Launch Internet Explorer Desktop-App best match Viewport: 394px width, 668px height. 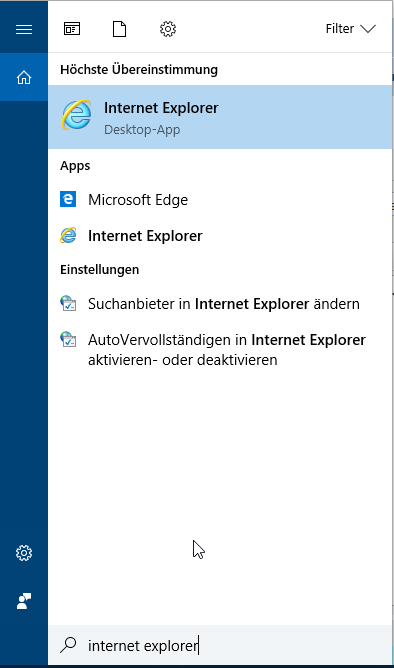click(x=220, y=117)
